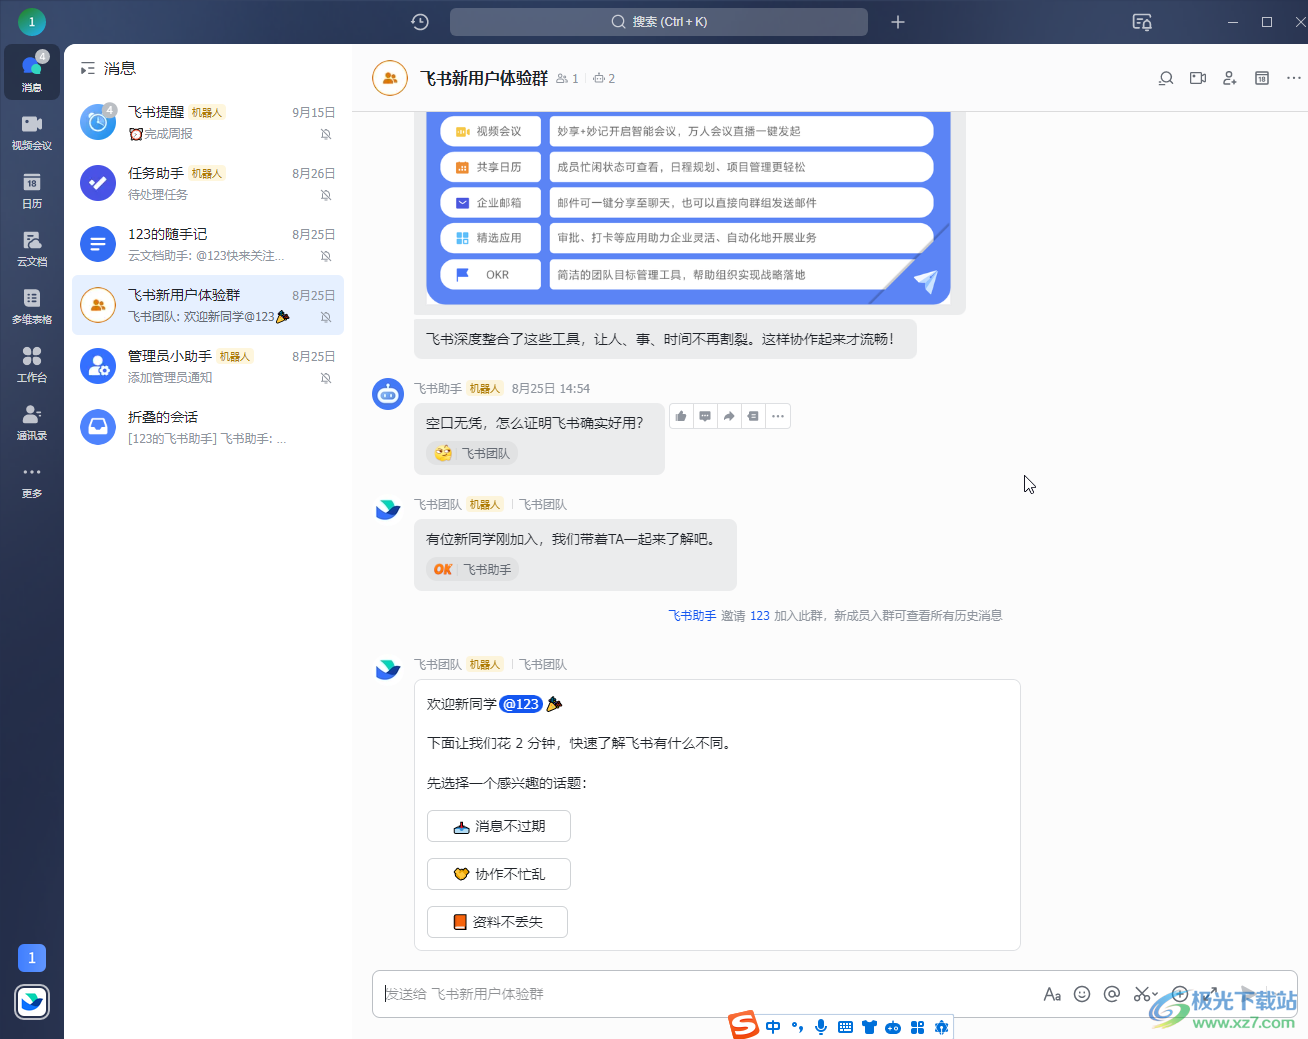This screenshot has width=1308, height=1039.
Task: Choose the 协作不忙乱 topic button
Action: point(499,874)
